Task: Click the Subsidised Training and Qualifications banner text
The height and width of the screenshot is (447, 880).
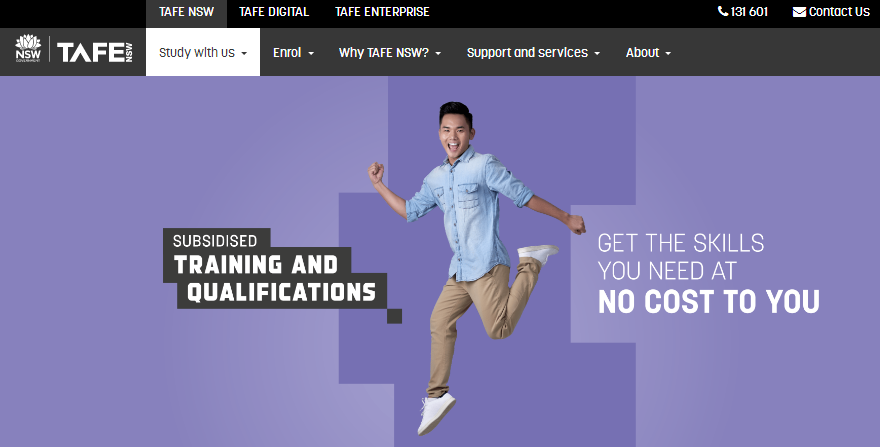Action: tap(275, 268)
